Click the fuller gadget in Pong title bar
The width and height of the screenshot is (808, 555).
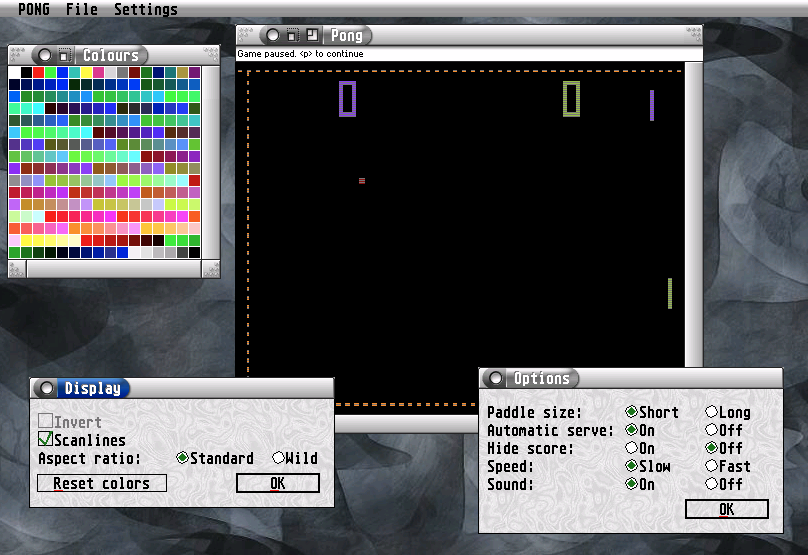tap(312, 35)
